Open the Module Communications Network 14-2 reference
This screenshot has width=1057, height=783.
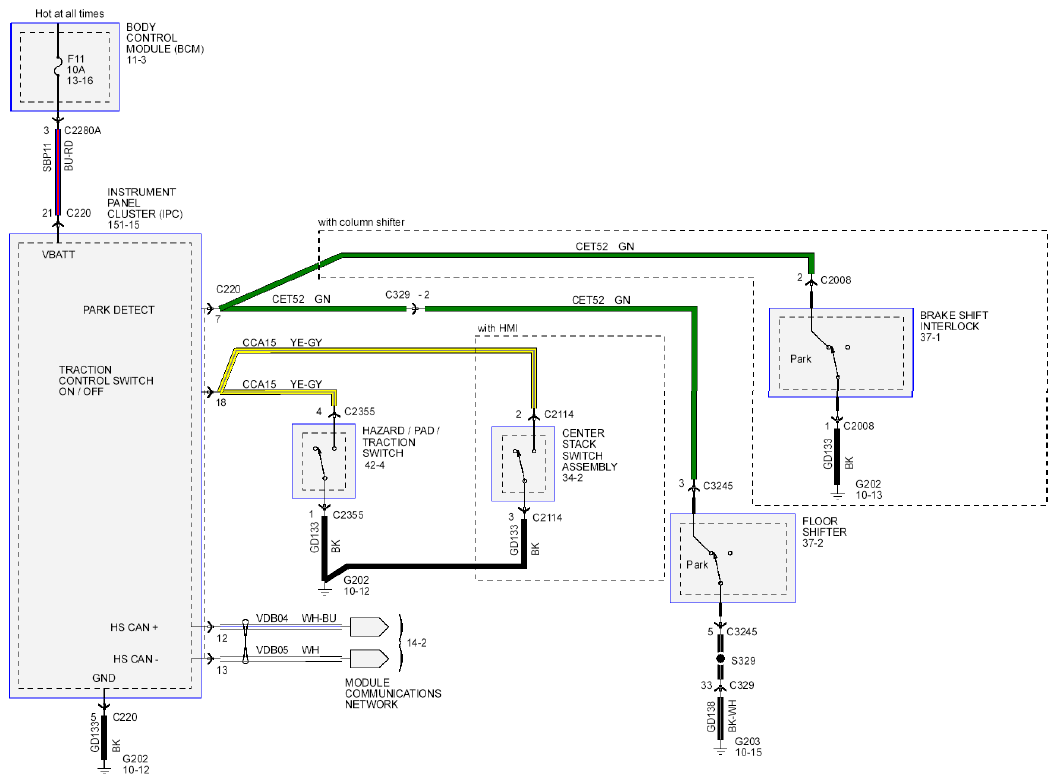(417, 643)
